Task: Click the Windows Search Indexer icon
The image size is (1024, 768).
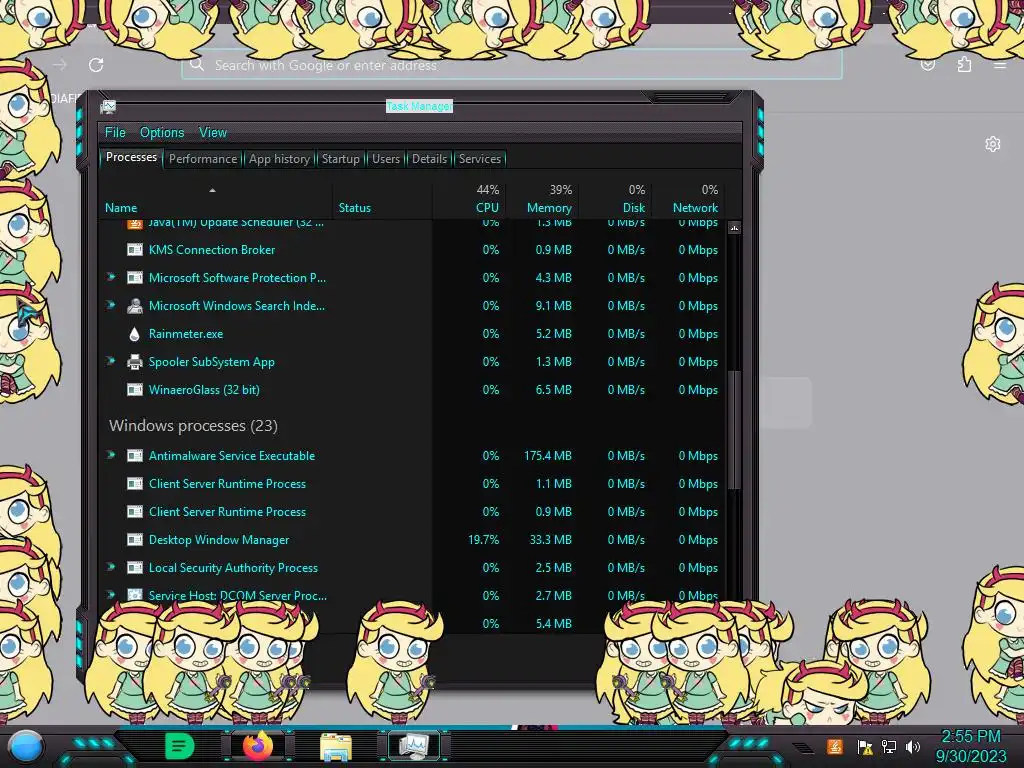Action: click(x=135, y=306)
